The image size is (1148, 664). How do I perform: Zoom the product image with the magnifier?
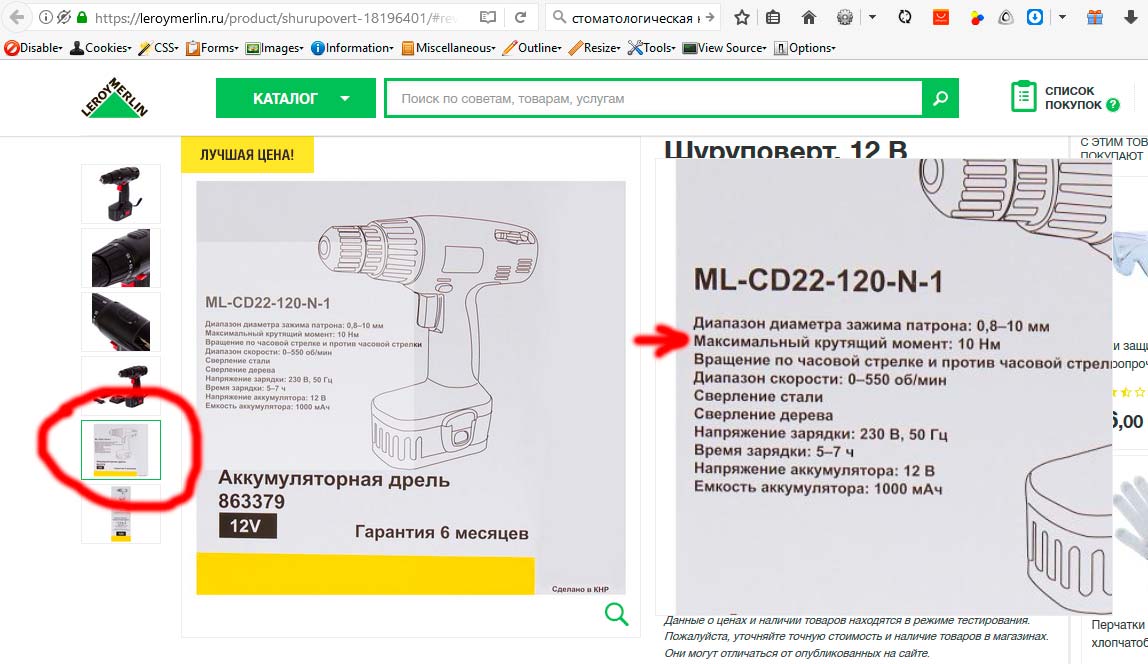tap(616, 613)
